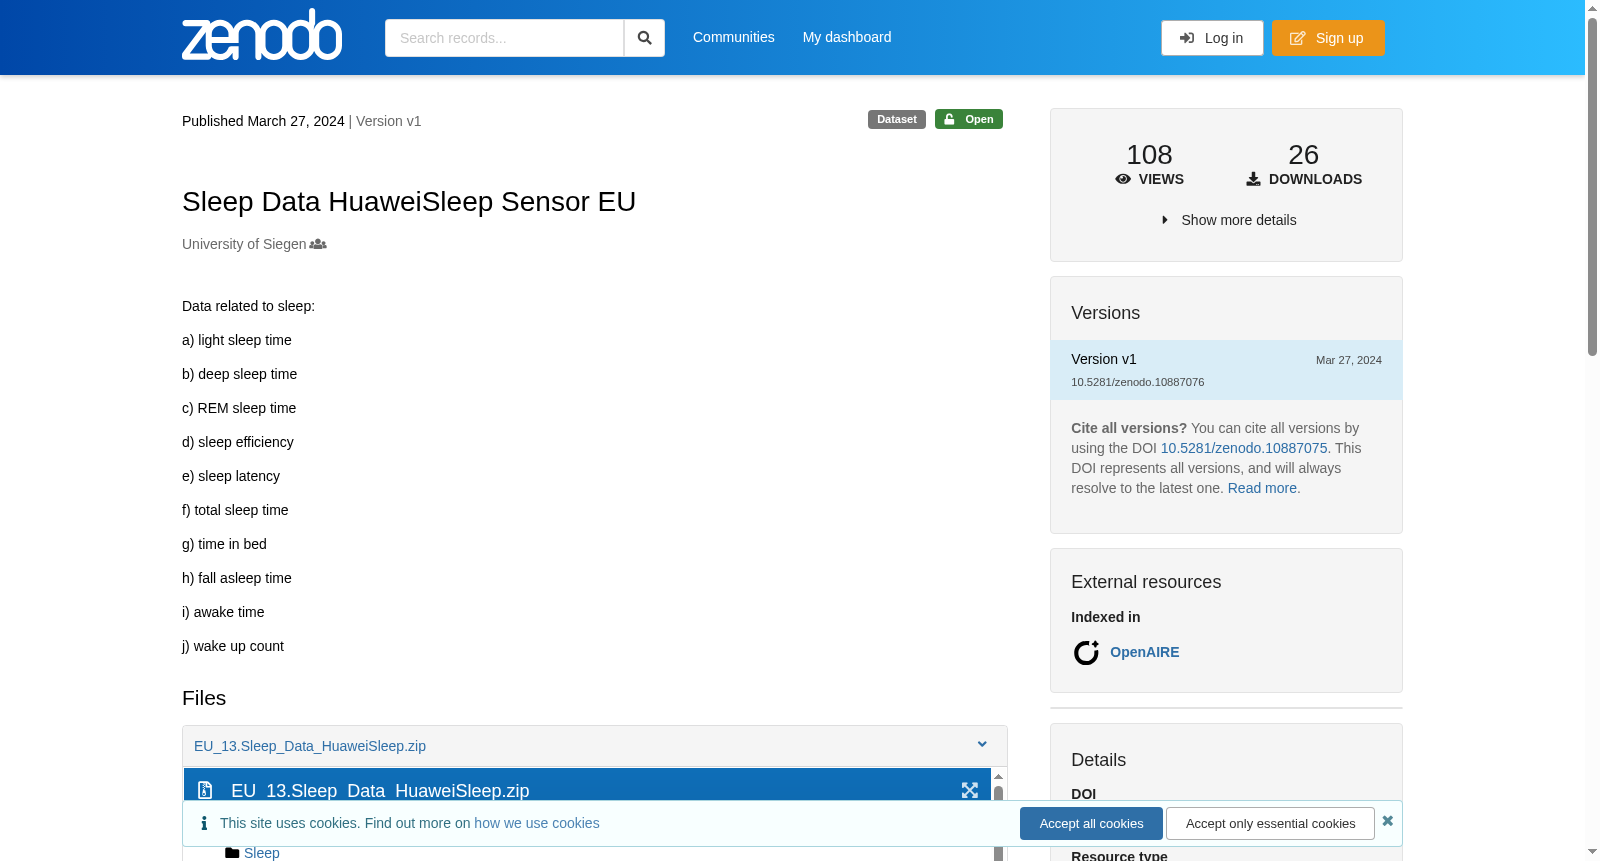Open My dashboard

click(847, 37)
